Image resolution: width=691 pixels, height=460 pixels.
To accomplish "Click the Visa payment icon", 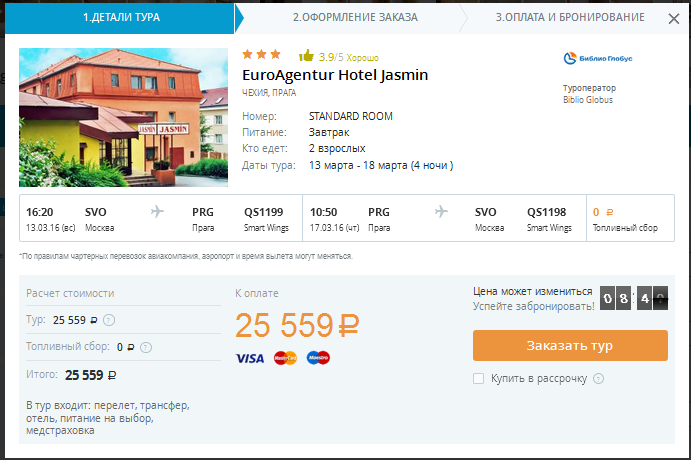I will [250, 358].
